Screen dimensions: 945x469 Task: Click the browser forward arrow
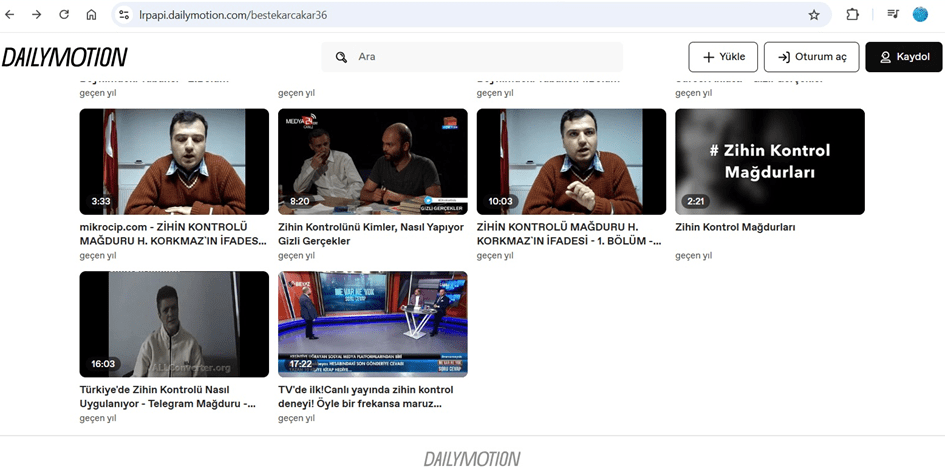pyautogui.click(x=37, y=15)
